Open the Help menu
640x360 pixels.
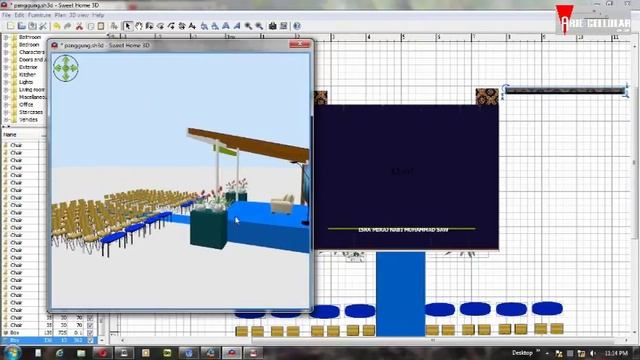click(98, 15)
